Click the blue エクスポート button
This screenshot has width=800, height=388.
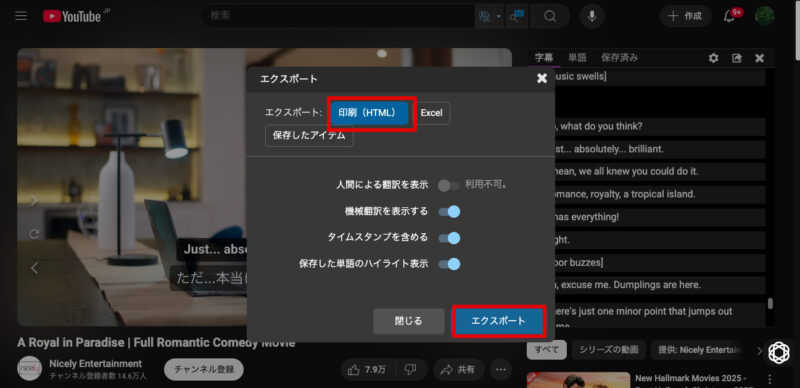pos(498,321)
